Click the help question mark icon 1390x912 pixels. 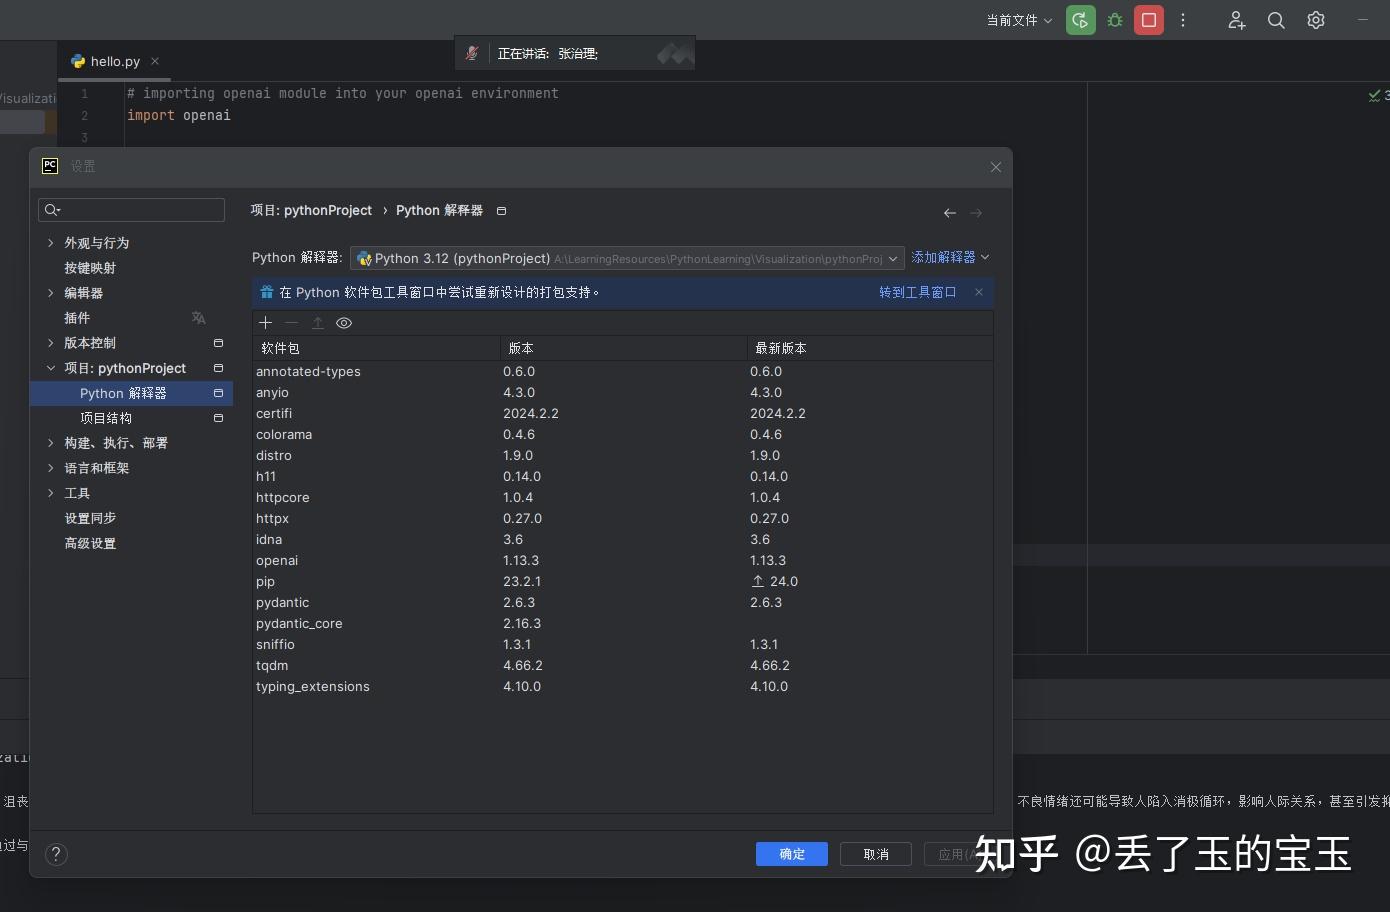click(x=56, y=854)
